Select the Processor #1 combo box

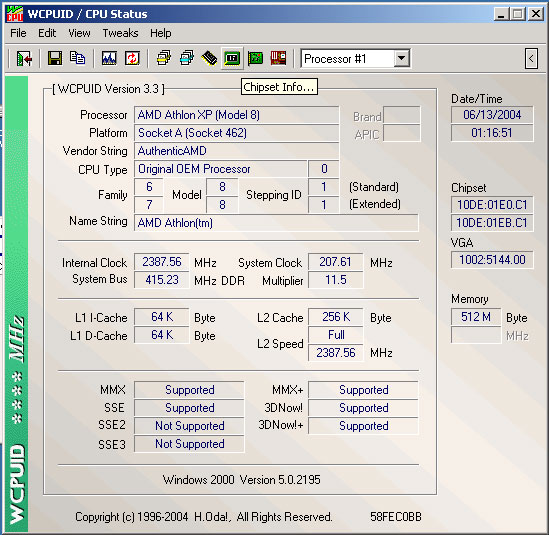click(355, 58)
